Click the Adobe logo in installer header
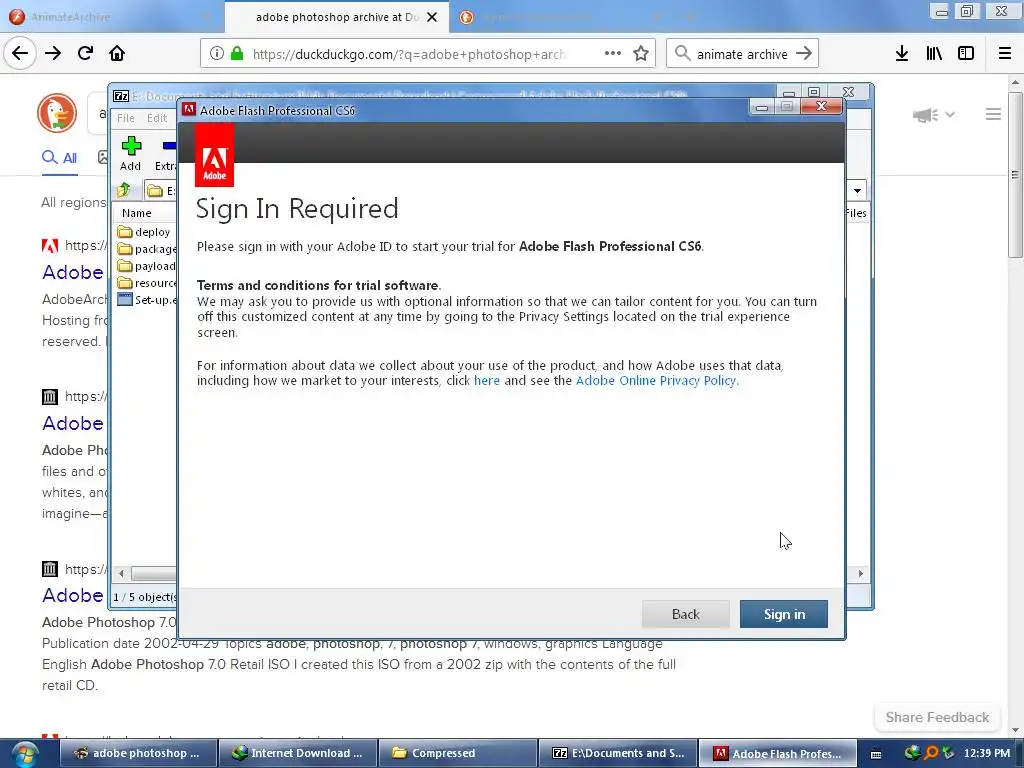1024x768 pixels. pyautogui.click(x=214, y=155)
